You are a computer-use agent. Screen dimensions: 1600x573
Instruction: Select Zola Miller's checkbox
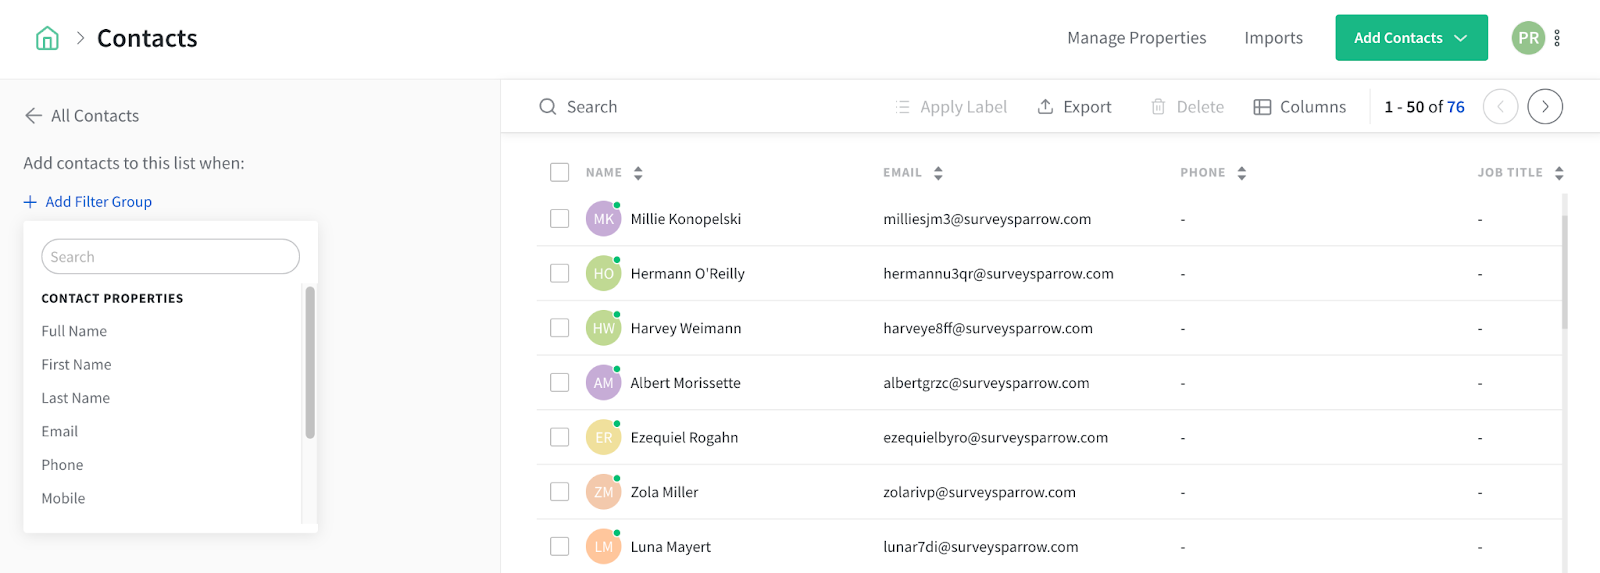tap(560, 492)
